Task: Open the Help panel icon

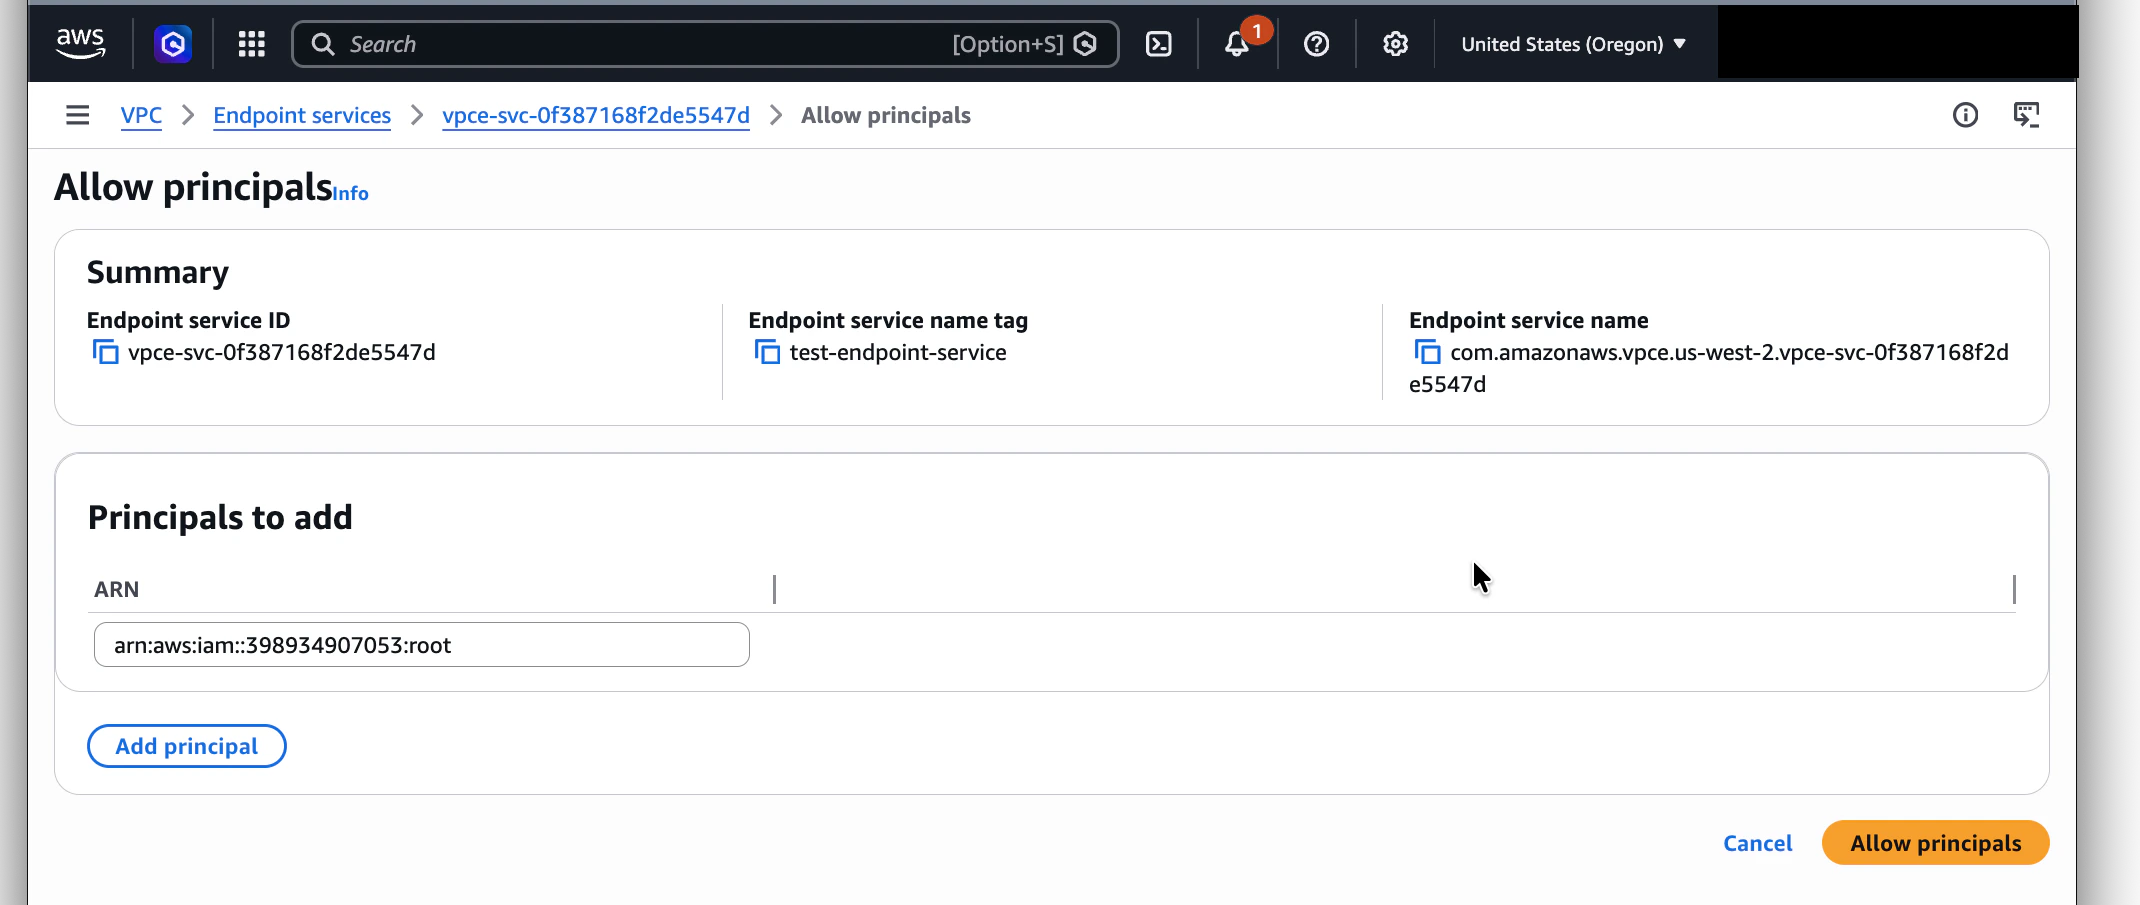Action: click(1316, 43)
